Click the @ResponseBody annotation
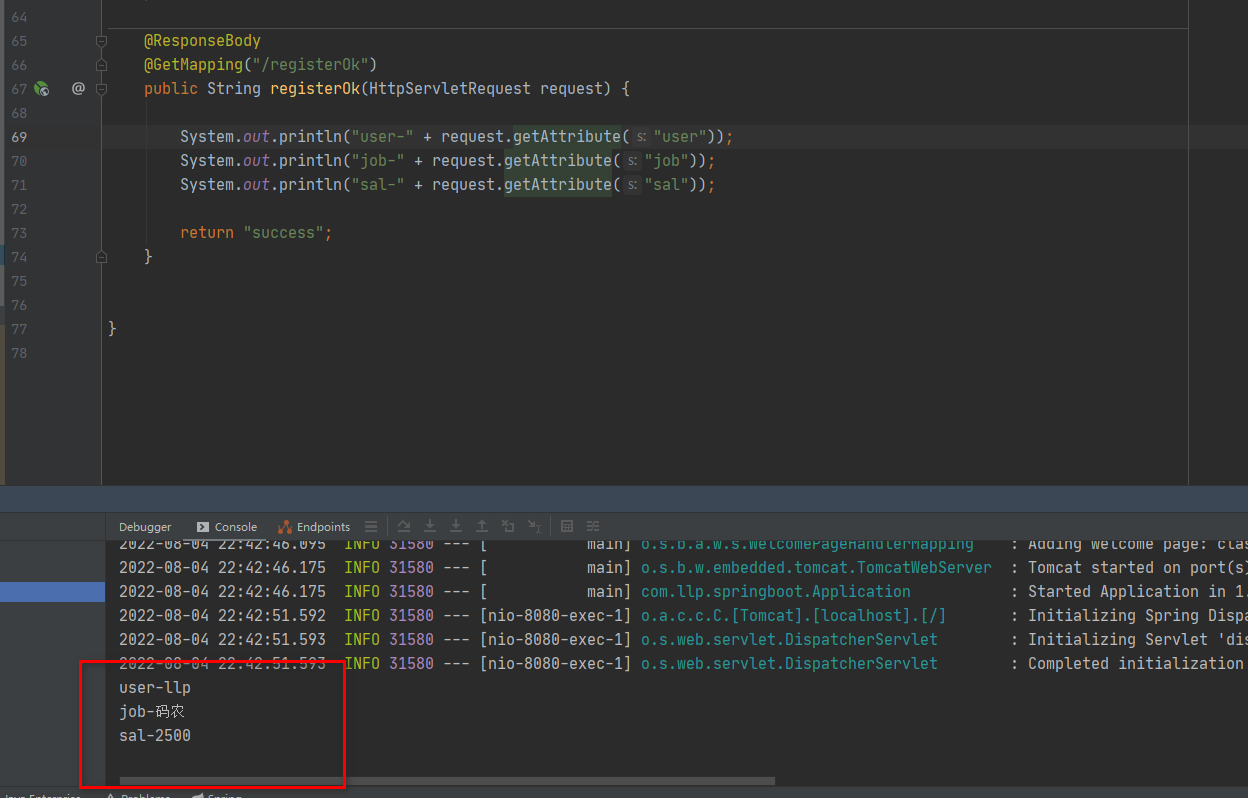The image size is (1248, 798). pos(202,41)
